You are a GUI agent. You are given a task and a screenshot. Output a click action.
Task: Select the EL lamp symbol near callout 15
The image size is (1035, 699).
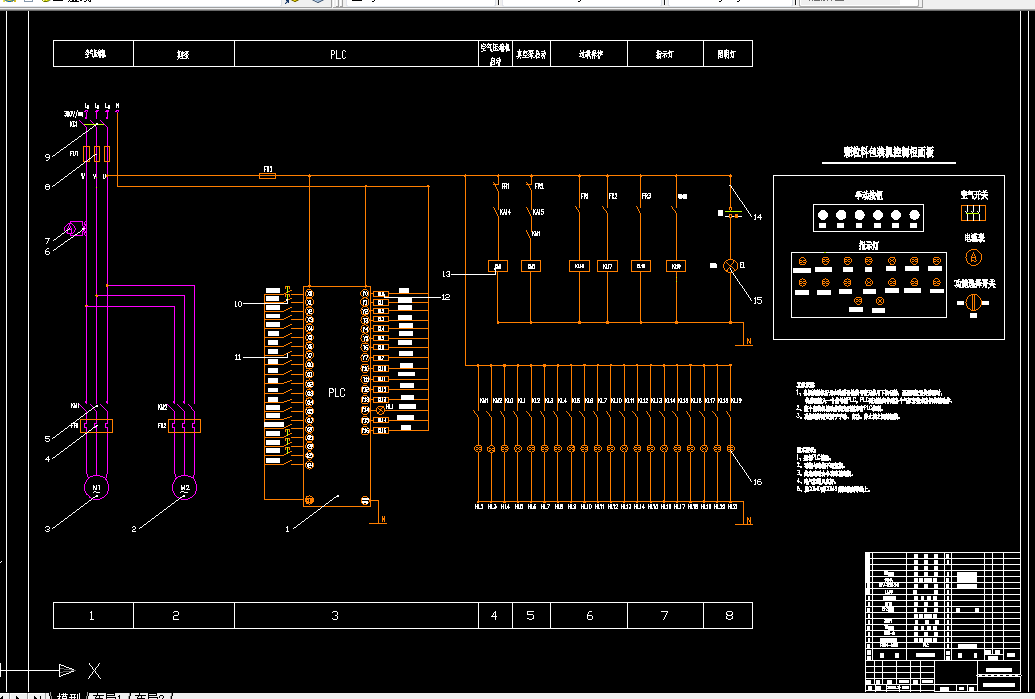730,265
